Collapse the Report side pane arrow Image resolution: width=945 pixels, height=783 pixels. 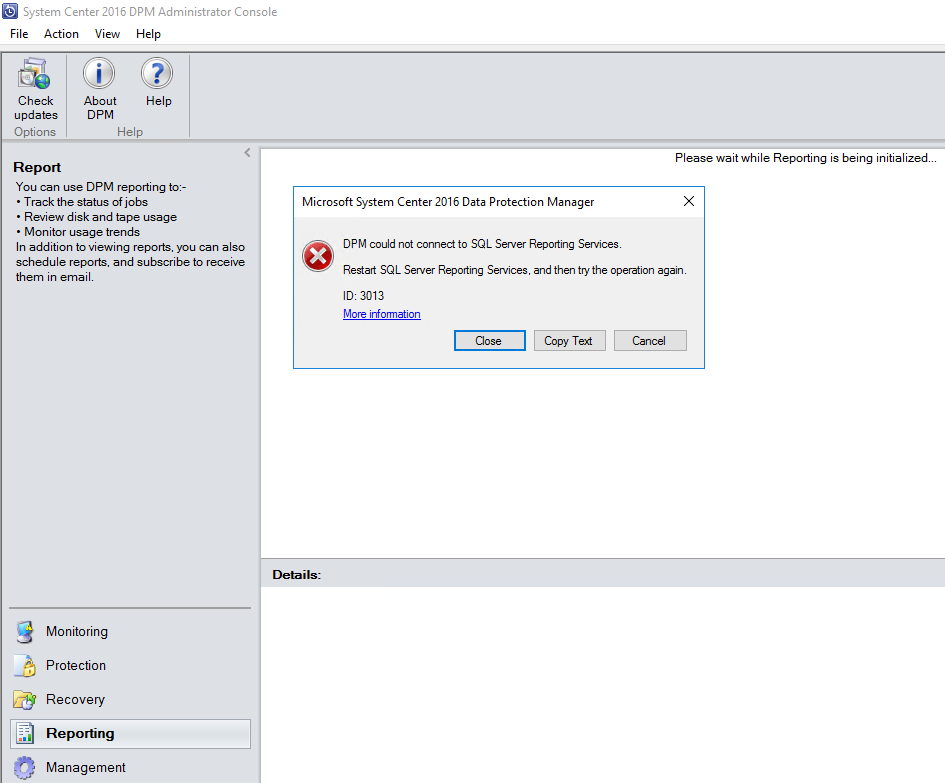(x=247, y=153)
